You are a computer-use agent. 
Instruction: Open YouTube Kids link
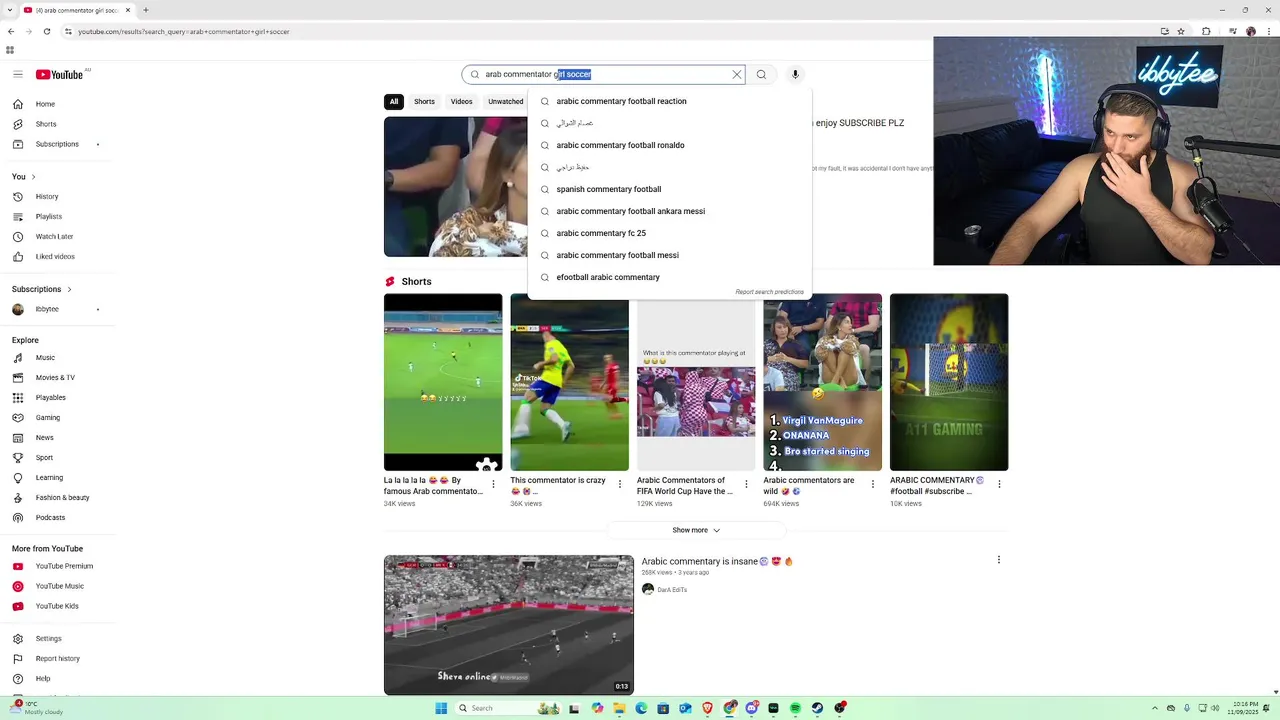(58, 606)
